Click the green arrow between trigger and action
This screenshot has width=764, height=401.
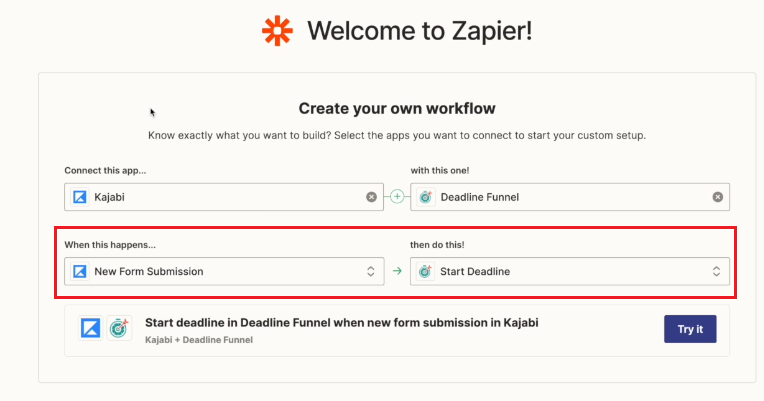click(397, 271)
